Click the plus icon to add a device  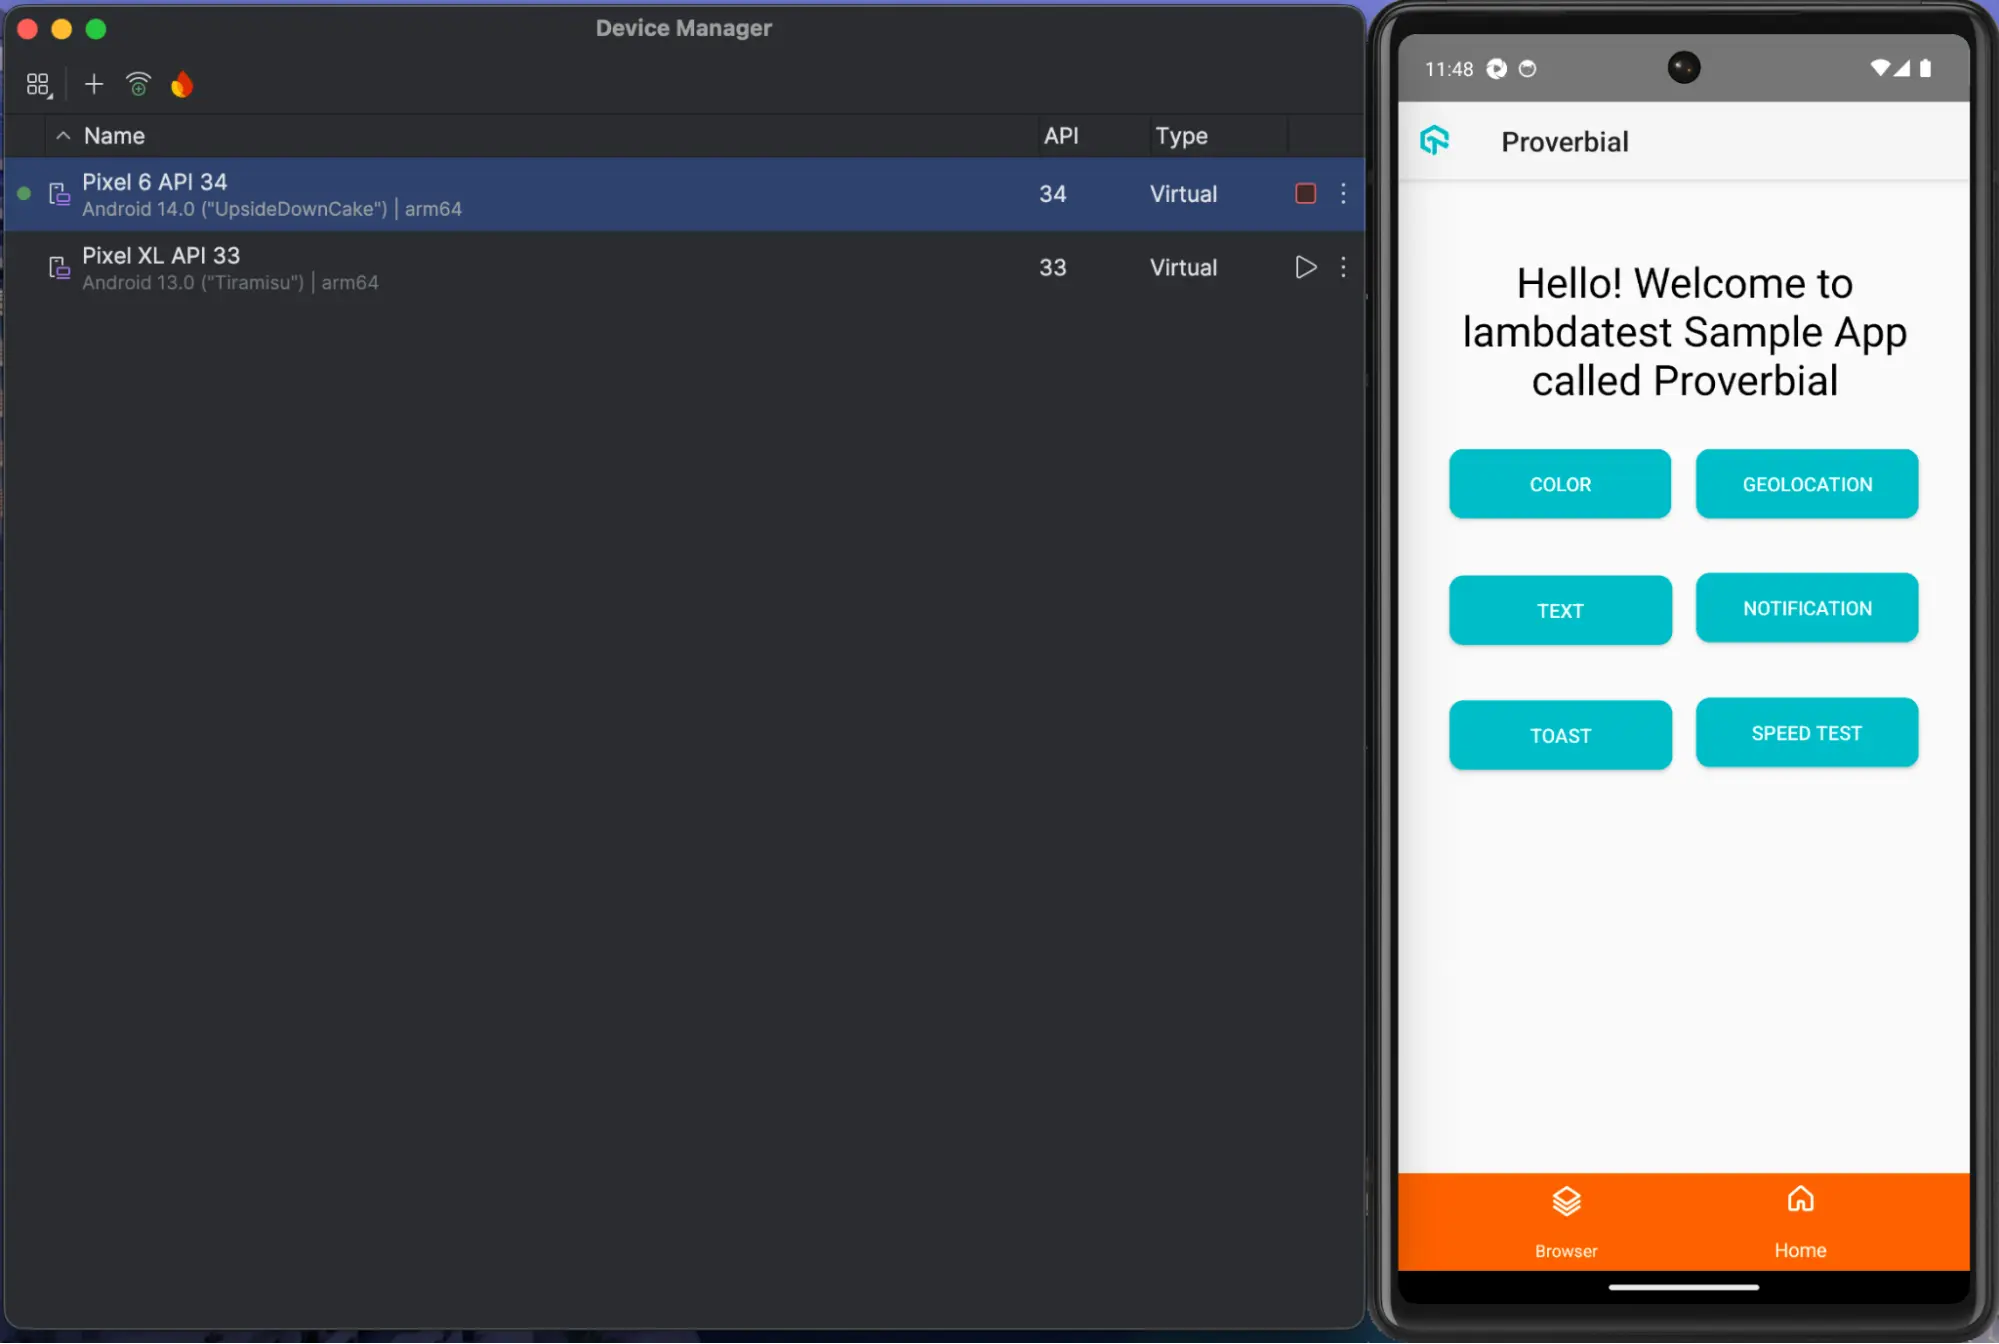click(94, 85)
